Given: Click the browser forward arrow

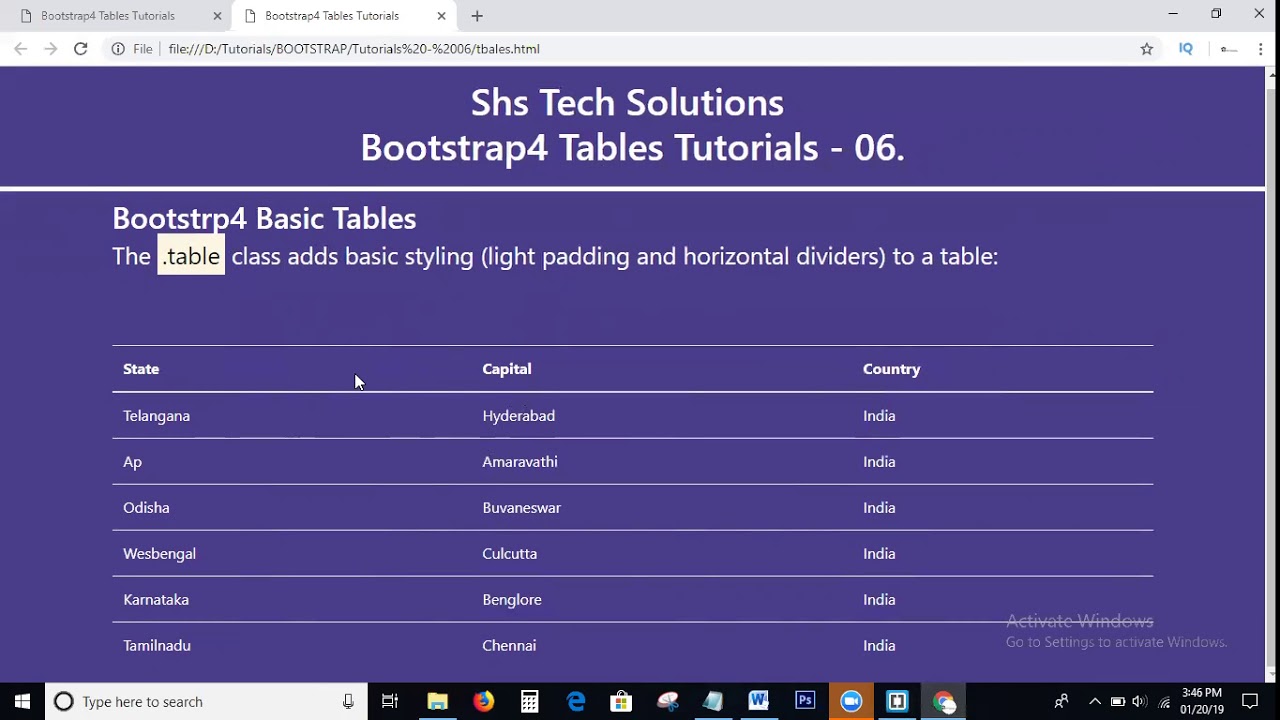Looking at the screenshot, I should 50,48.
